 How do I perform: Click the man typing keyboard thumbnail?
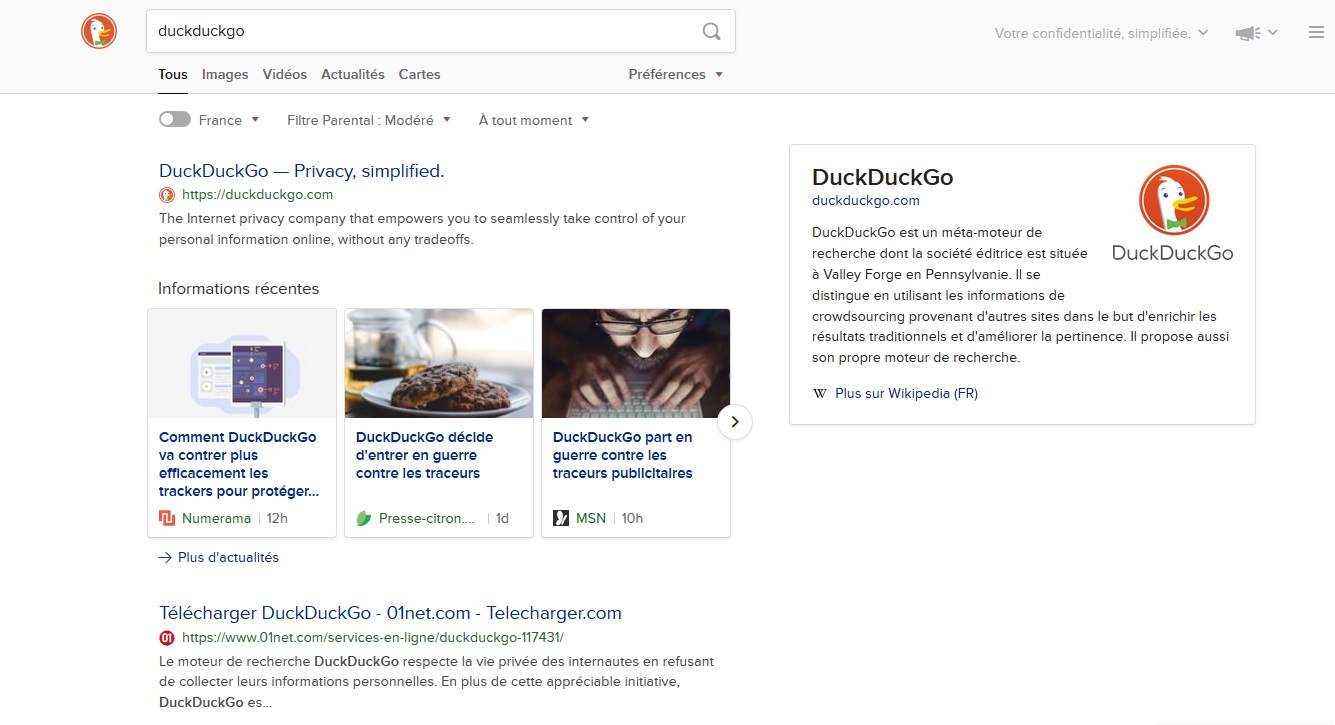pyautogui.click(x=636, y=363)
